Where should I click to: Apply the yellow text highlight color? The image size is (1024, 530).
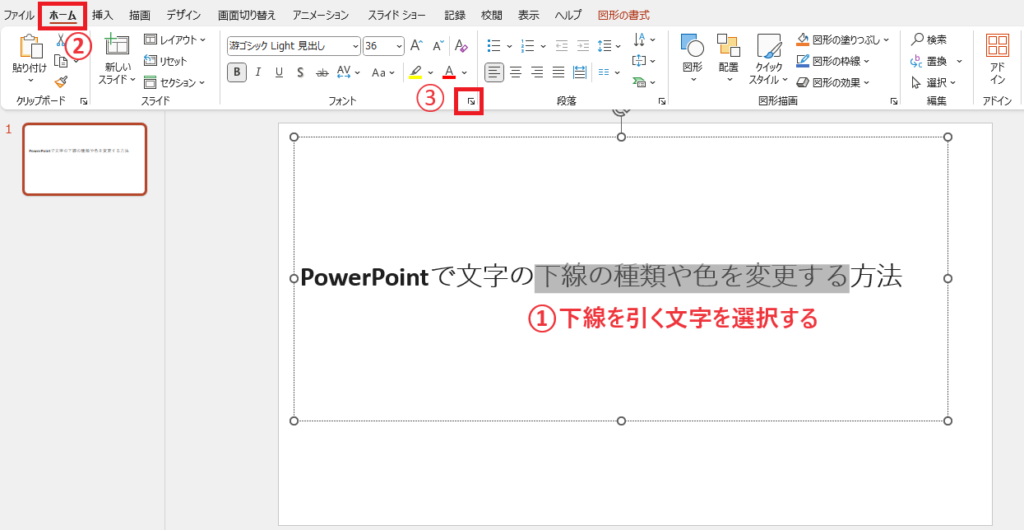pyautogui.click(x=415, y=72)
